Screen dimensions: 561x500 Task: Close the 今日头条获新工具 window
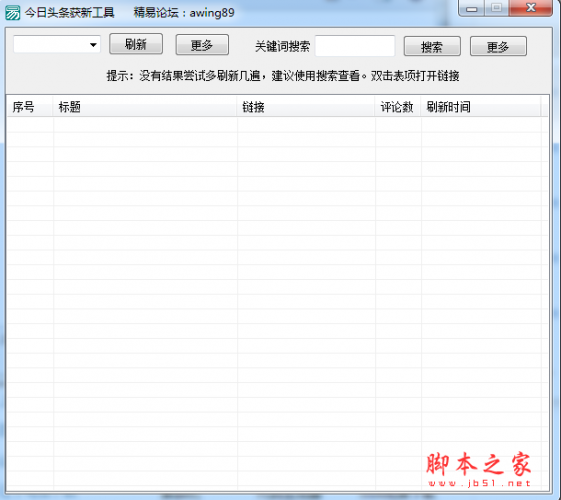pyautogui.click(x=531, y=8)
